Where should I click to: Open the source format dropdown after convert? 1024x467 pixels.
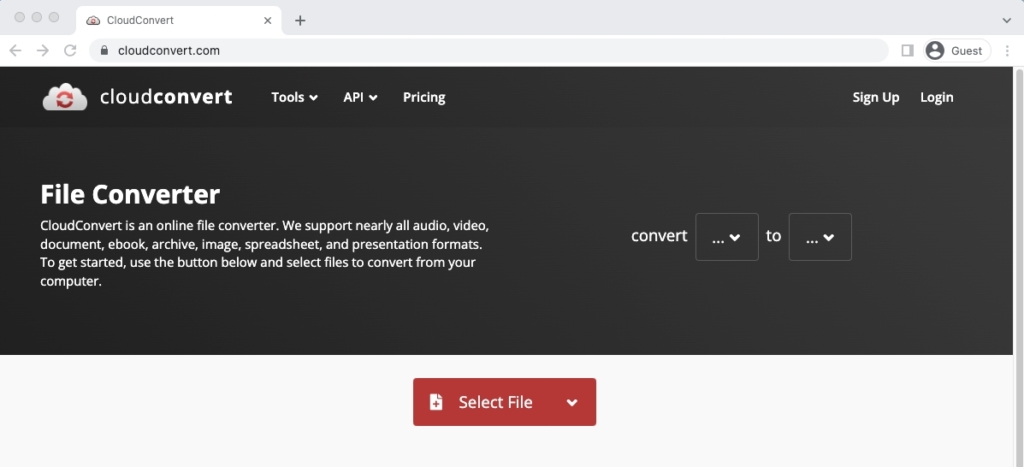click(x=727, y=236)
